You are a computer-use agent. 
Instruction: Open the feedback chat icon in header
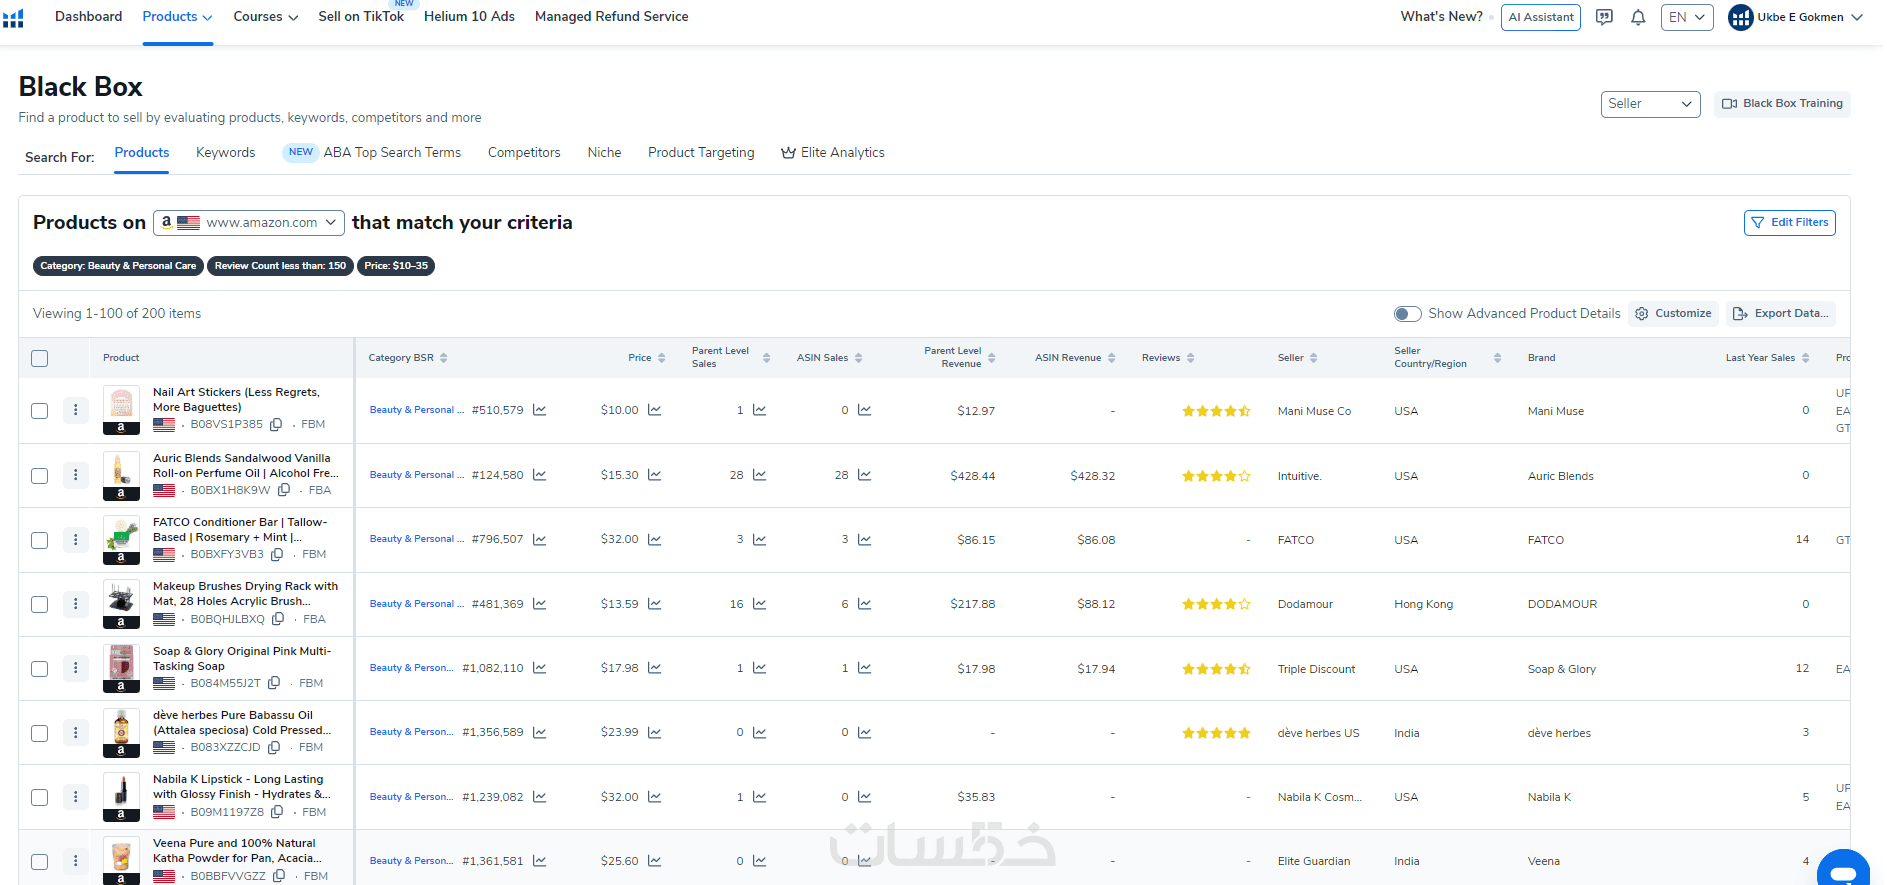click(x=1604, y=17)
